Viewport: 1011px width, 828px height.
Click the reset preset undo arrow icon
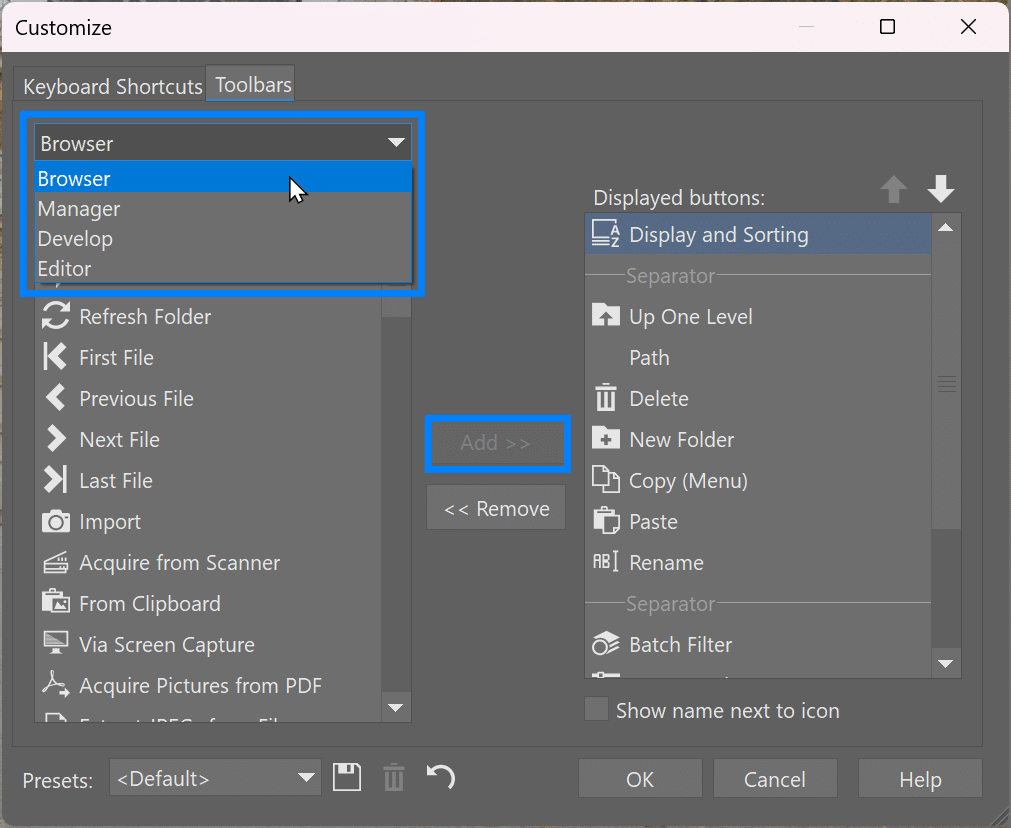pyautogui.click(x=440, y=777)
